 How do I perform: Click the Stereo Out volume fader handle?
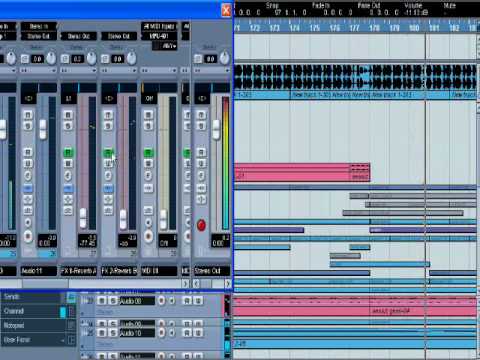216,129
